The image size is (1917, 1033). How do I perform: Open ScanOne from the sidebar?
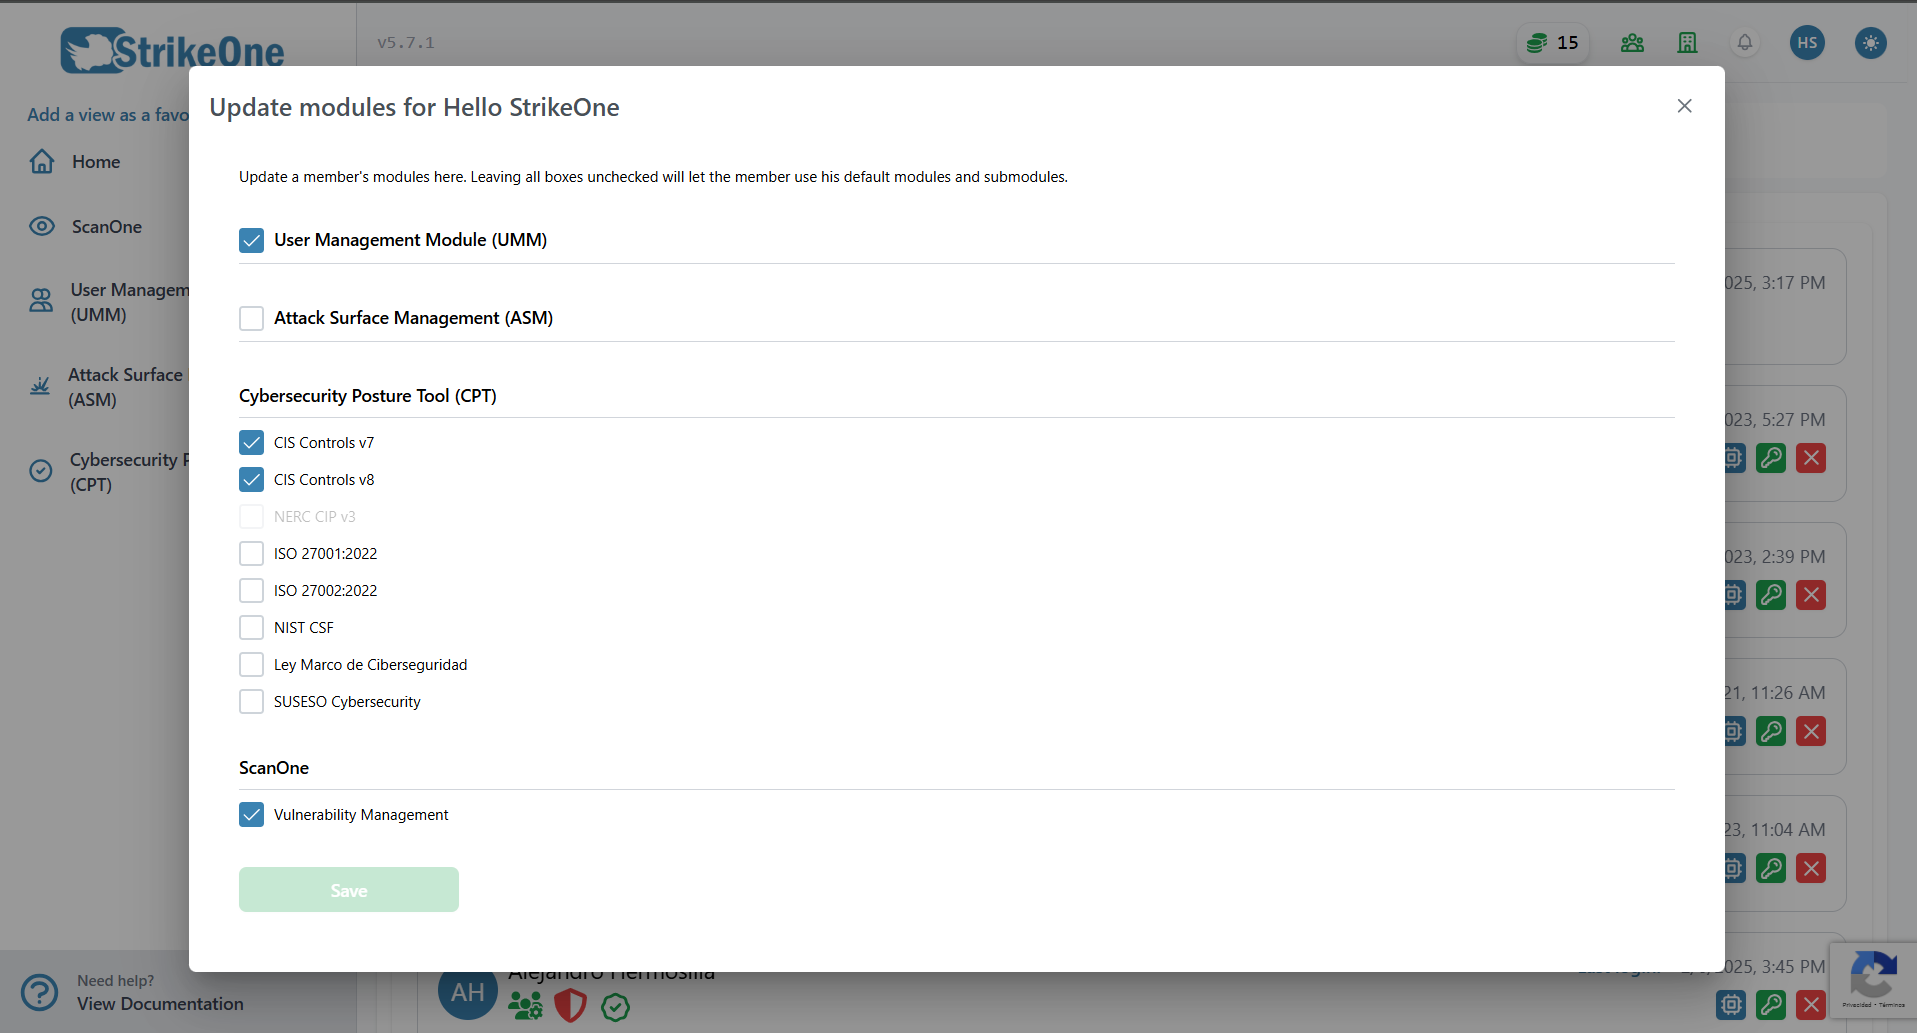106,227
